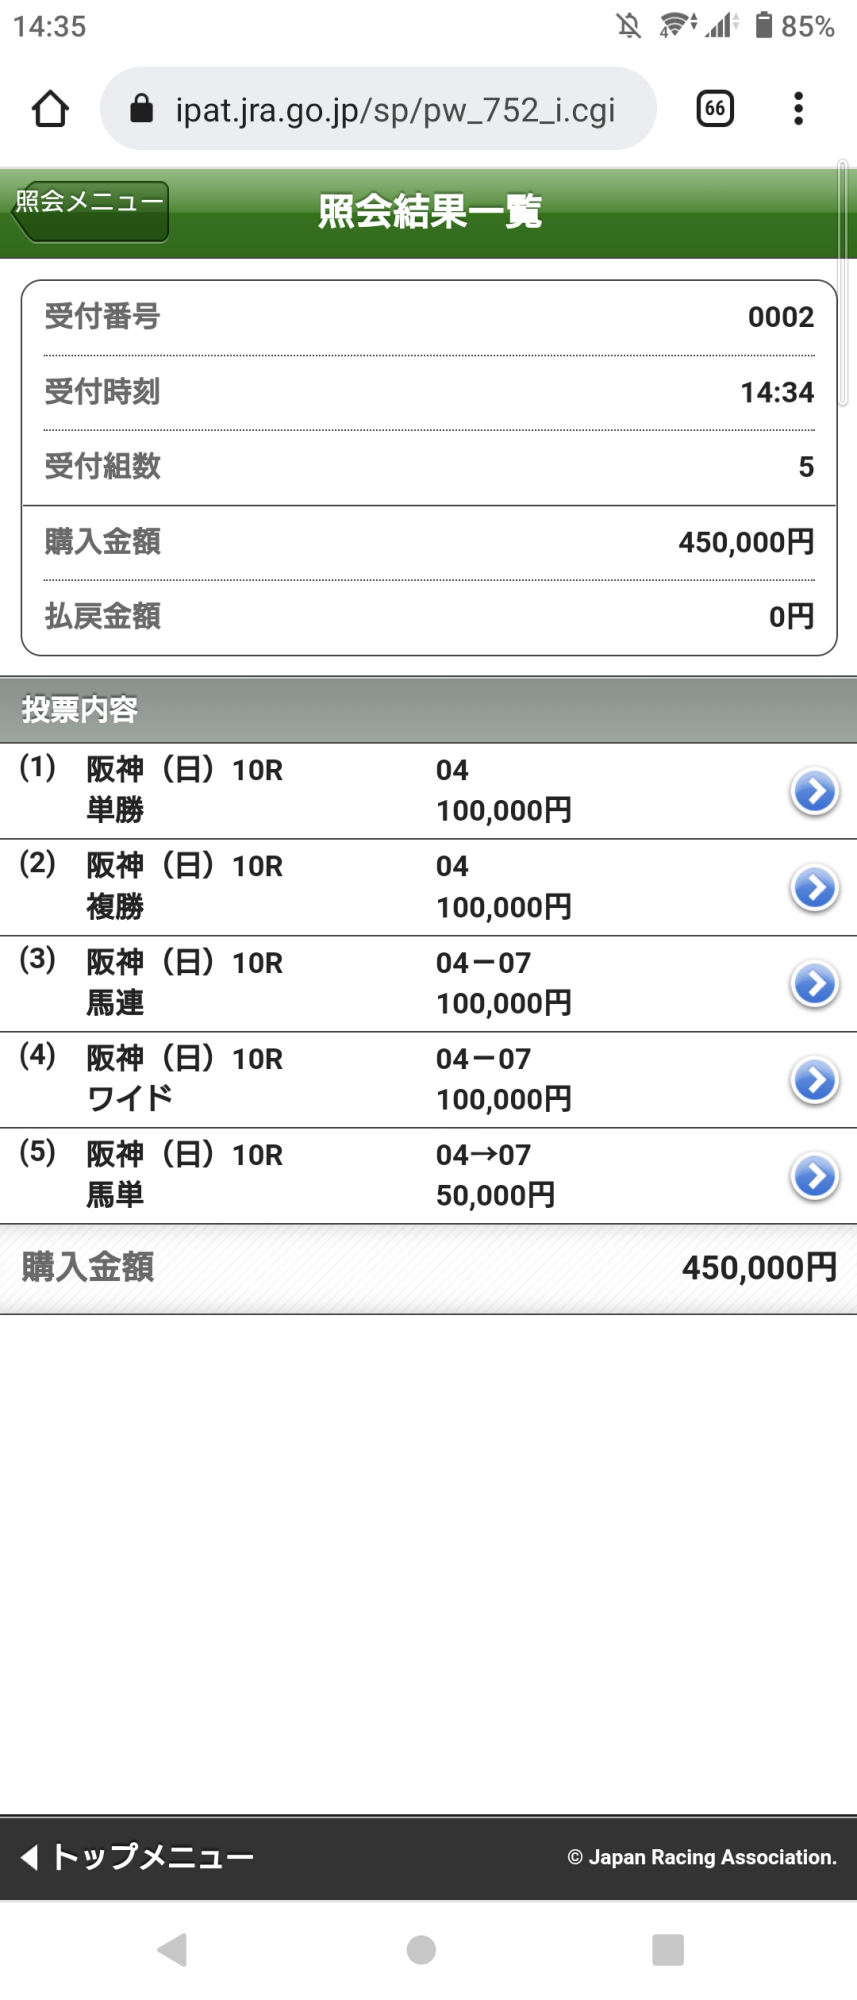Return to トップメニュー
Viewport: 857px width, 2000px height.
[x=137, y=1857]
